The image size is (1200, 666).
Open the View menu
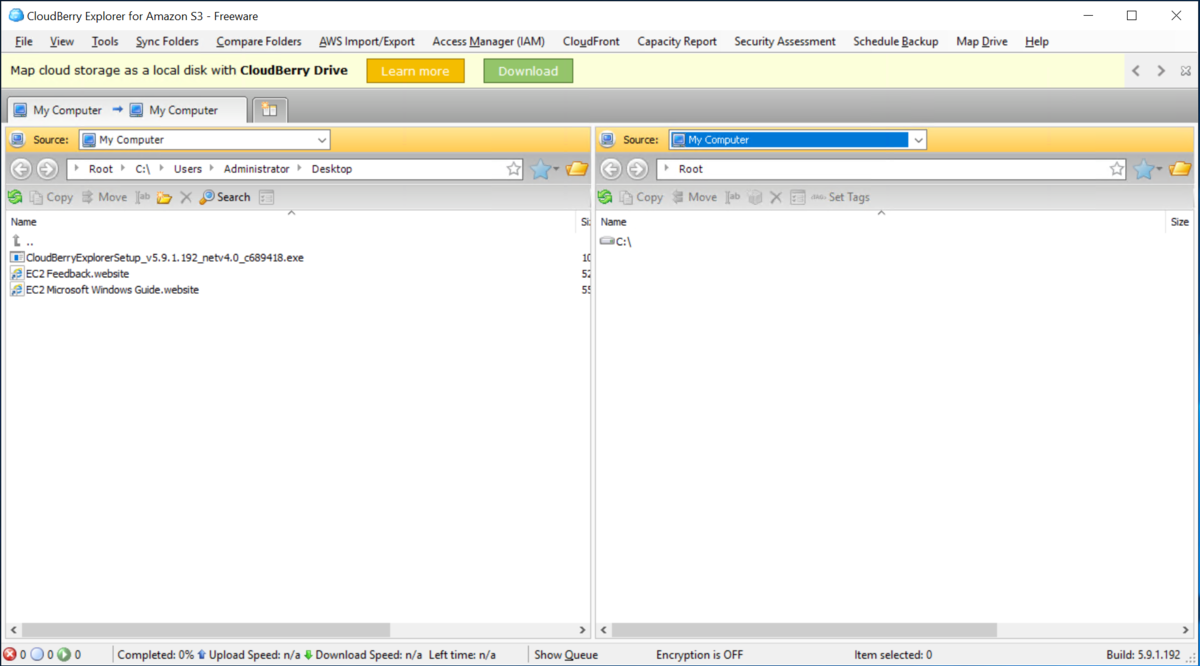point(62,41)
